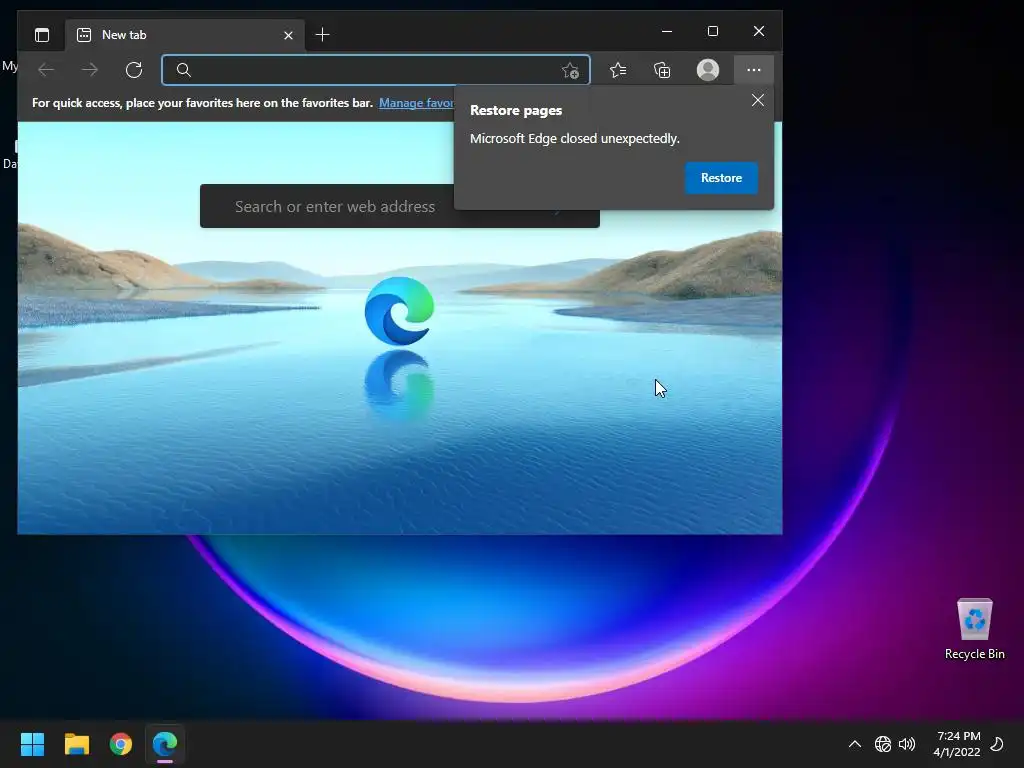Click the Manage favorites link

coord(417,103)
